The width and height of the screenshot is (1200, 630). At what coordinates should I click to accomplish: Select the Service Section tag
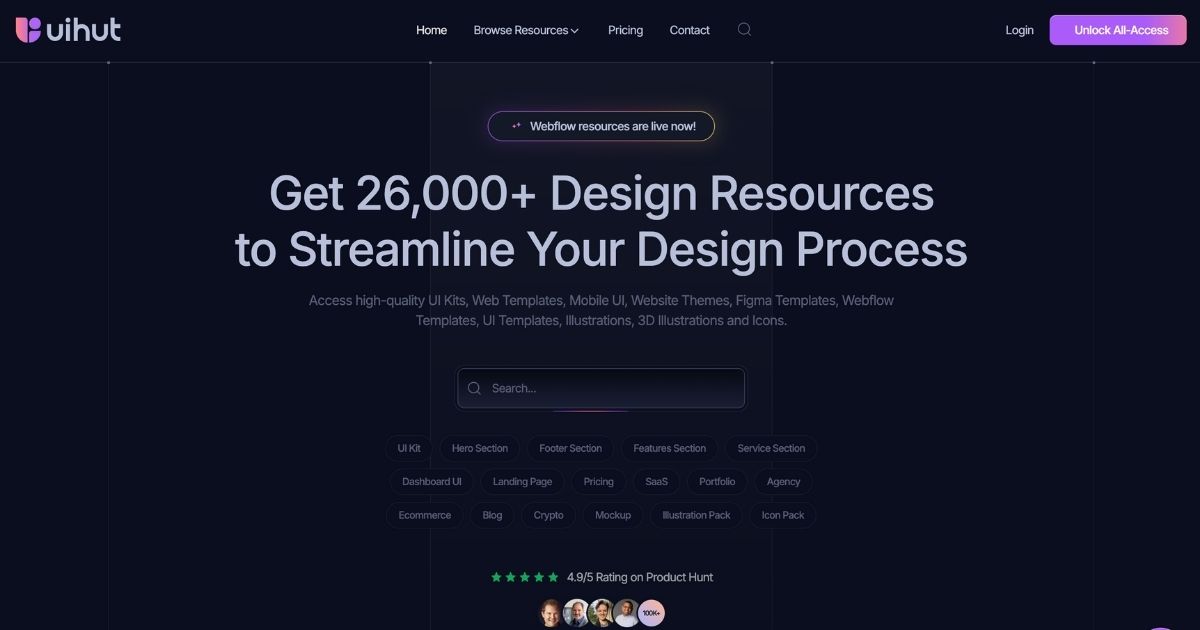click(771, 448)
